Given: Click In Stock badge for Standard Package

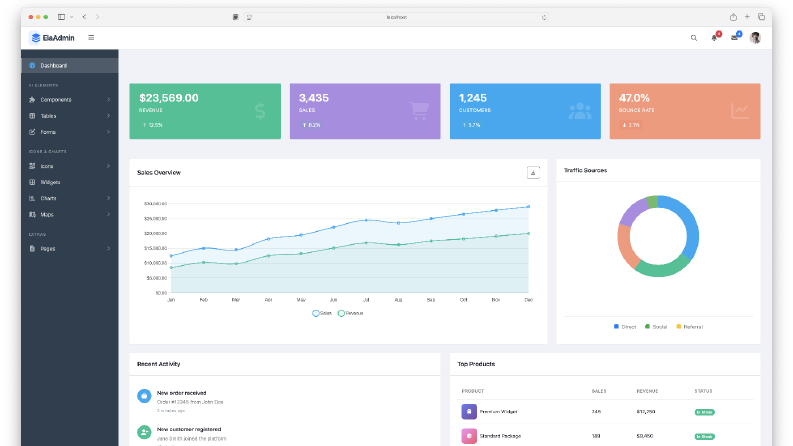Looking at the screenshot, I should pyautogui.click(x=704, y=436).
